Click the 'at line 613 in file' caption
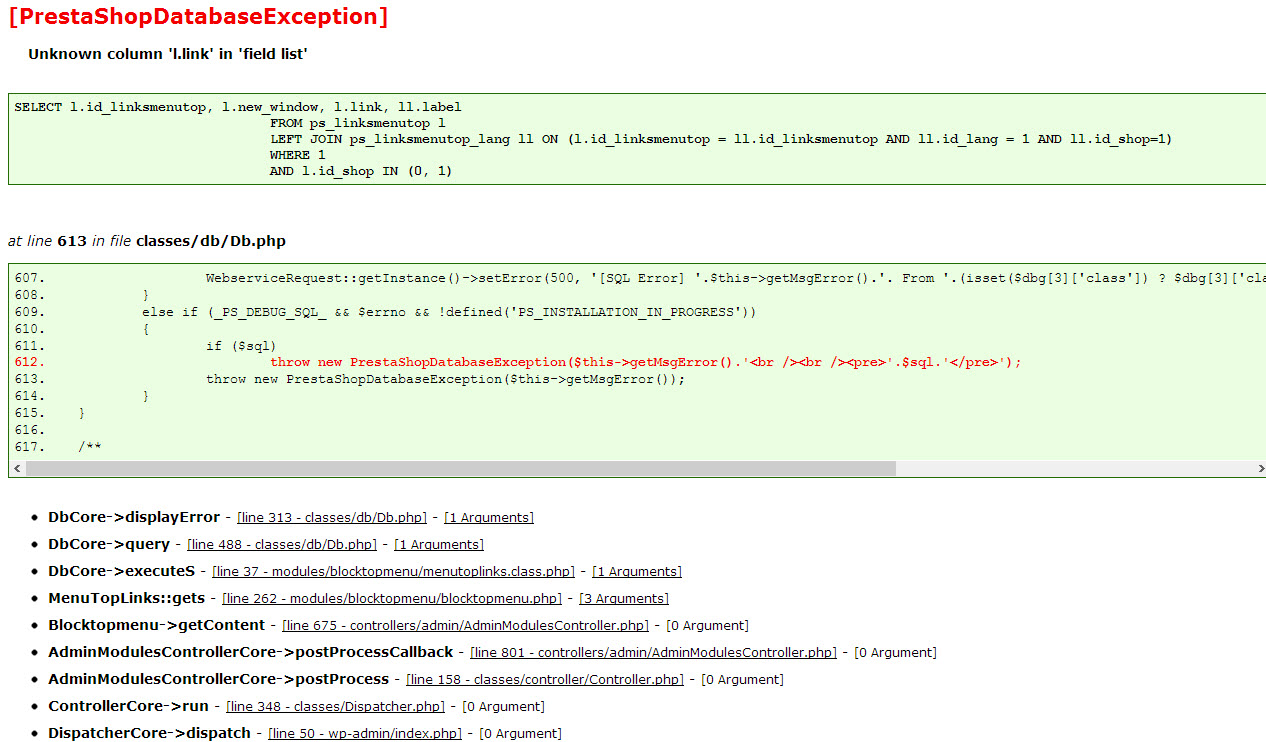Viewport: 1266px width, 742px height. 147,241
